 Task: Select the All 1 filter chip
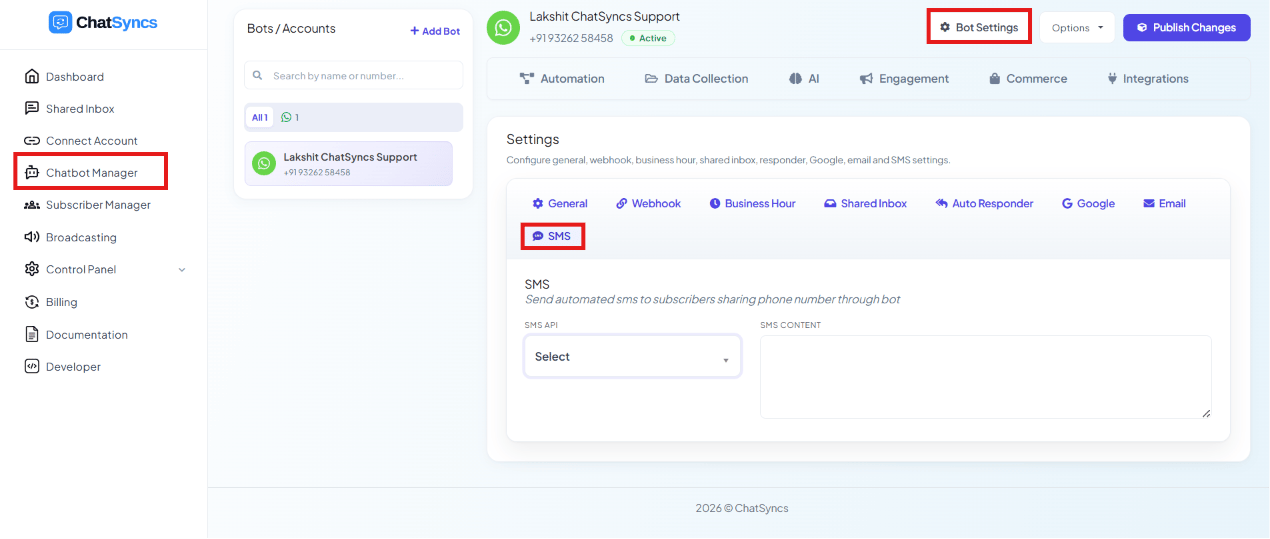coord(259,117)
